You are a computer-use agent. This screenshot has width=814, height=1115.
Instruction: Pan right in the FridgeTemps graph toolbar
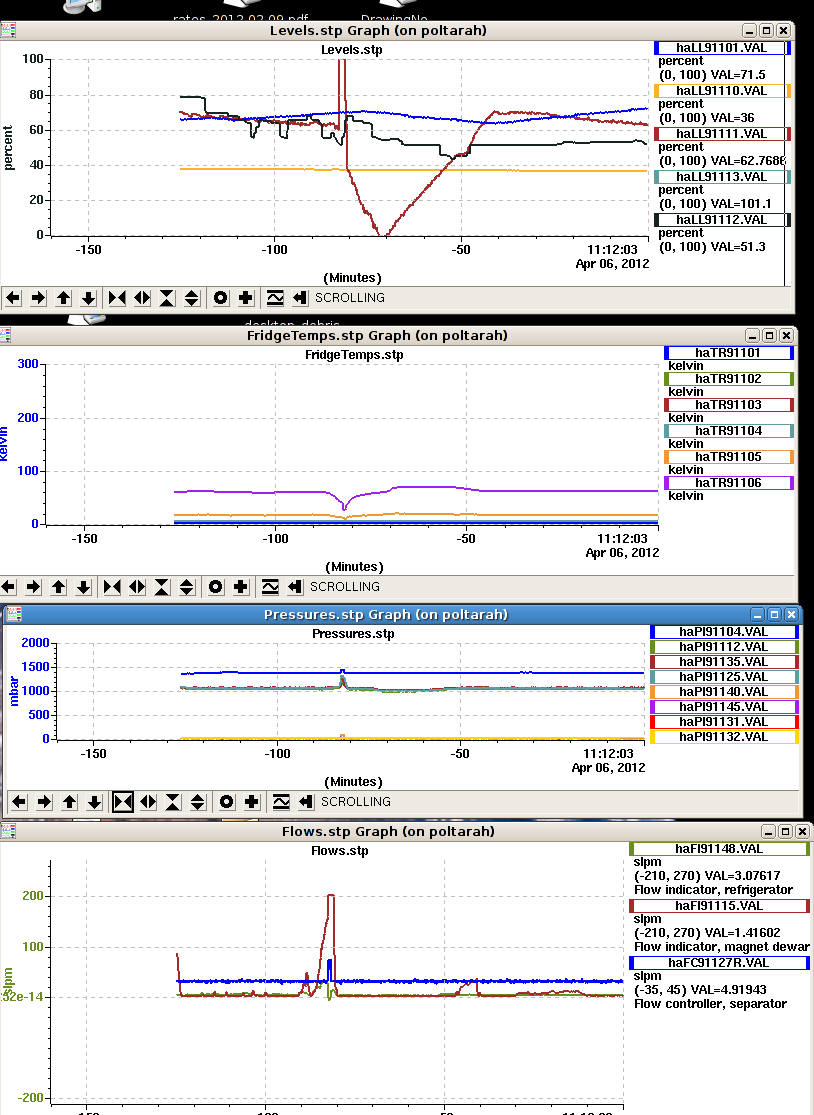(x=33, y=587)
